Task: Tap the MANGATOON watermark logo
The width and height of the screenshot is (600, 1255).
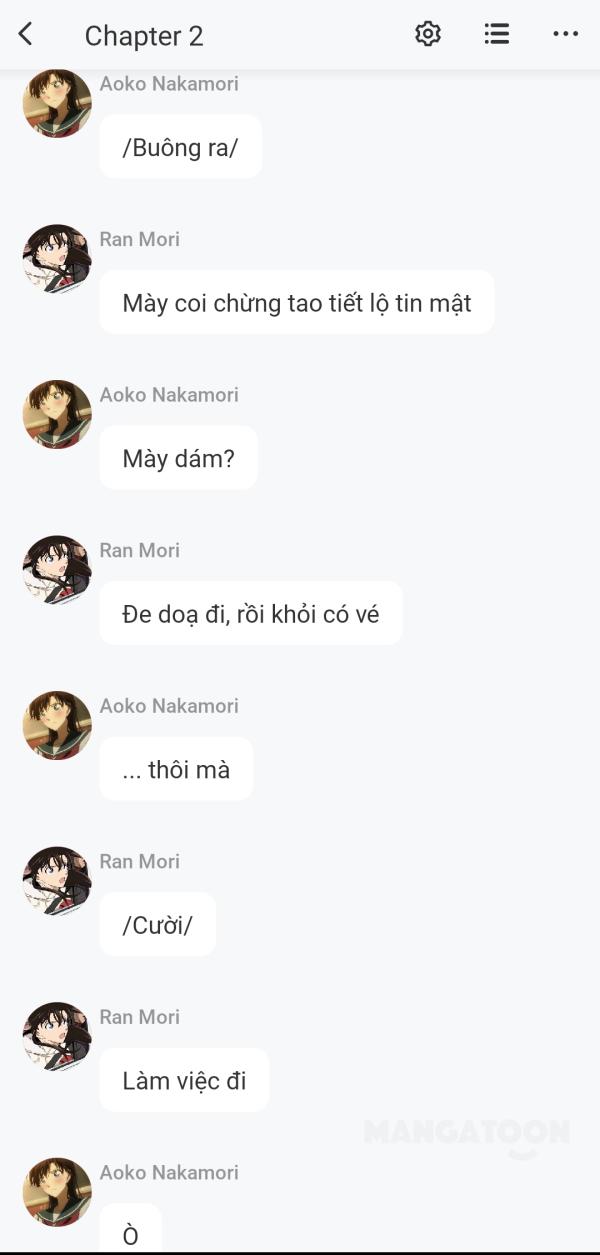Action: (467, 1134)
